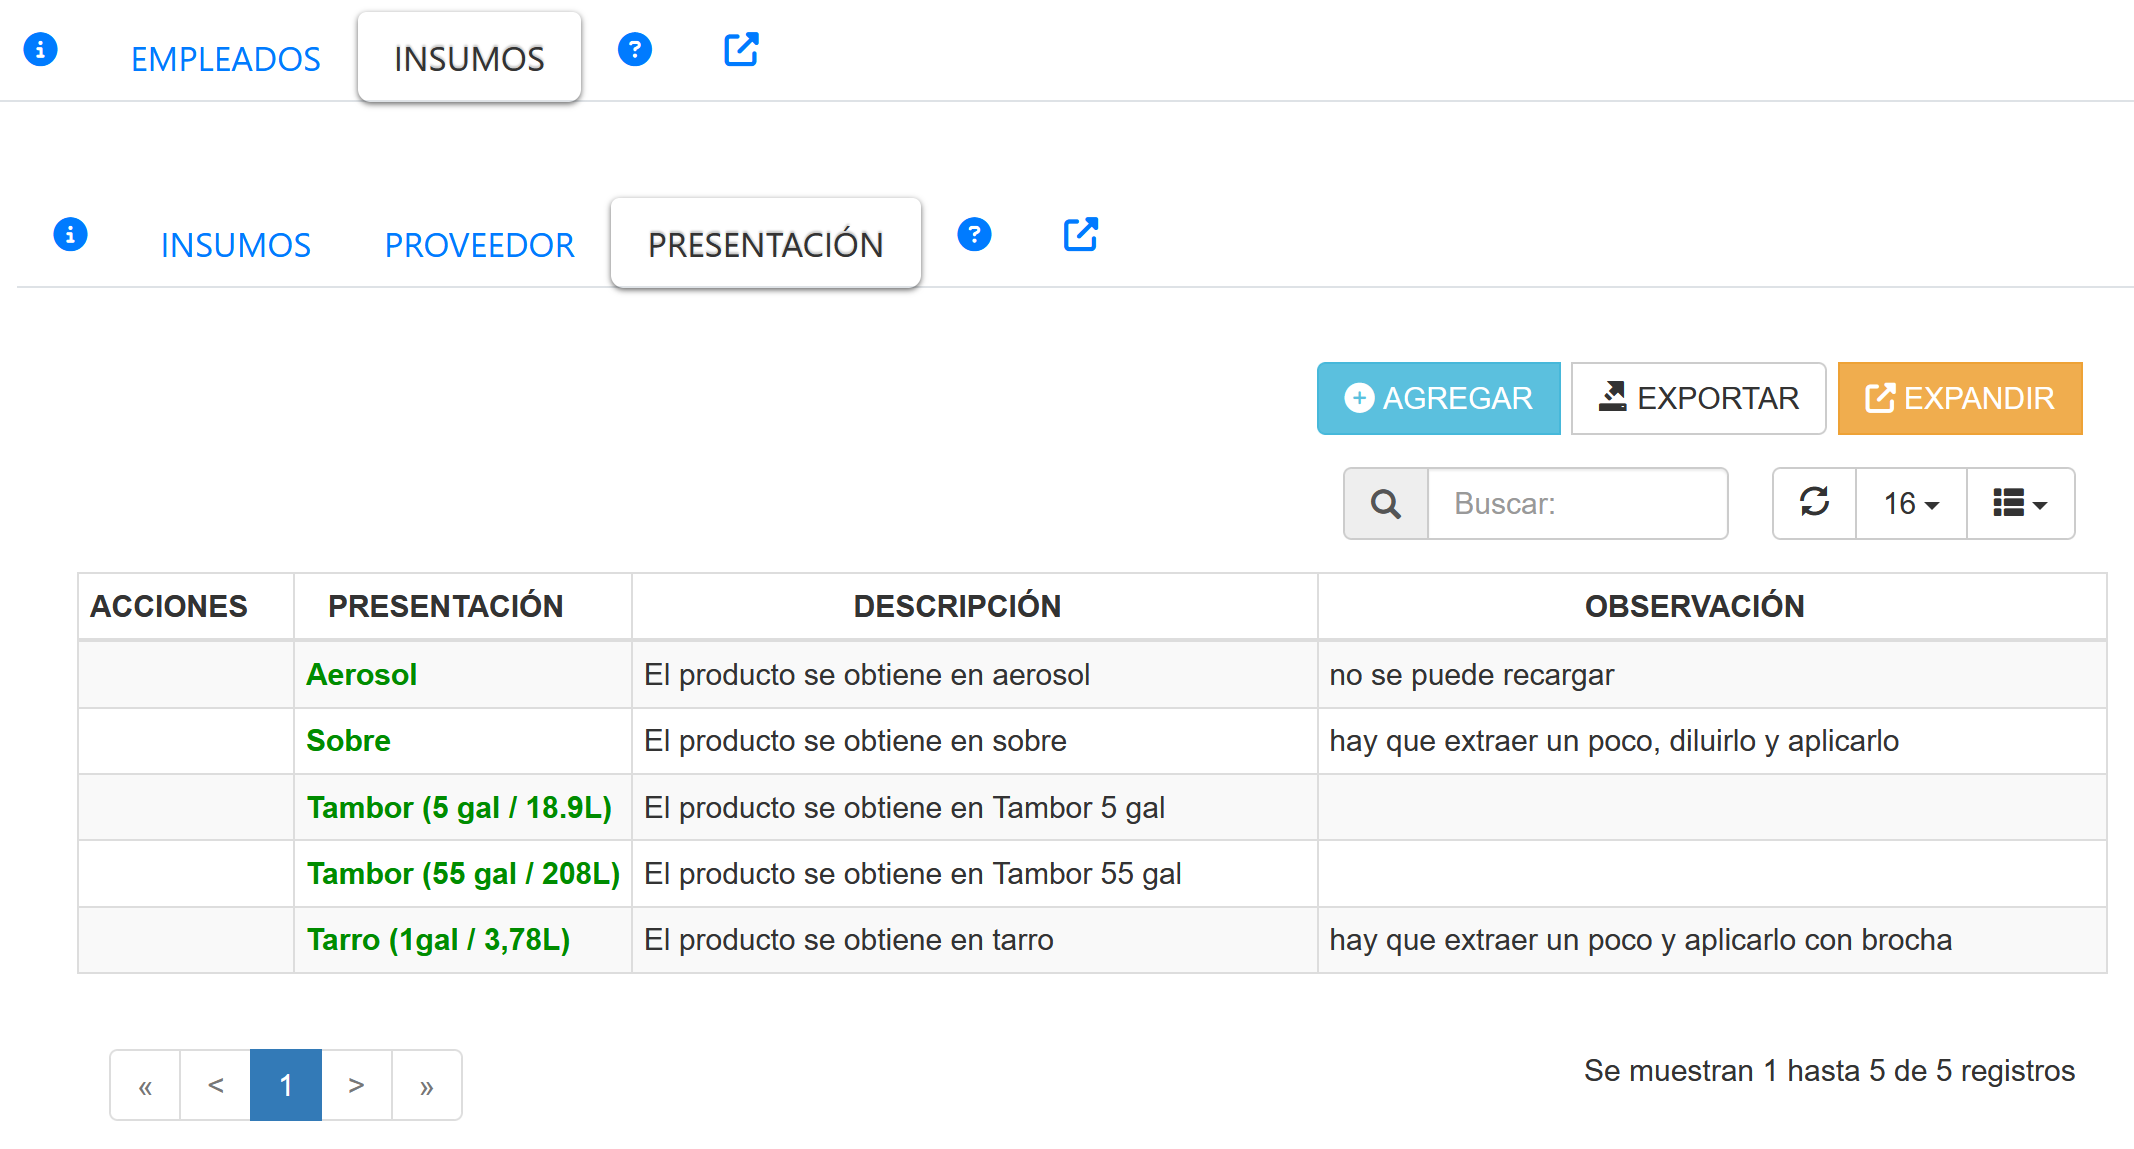Screen dimensions: 2134x1149
Task: Switch to the EMPLEADOS tab
Action: coord(226,59)
